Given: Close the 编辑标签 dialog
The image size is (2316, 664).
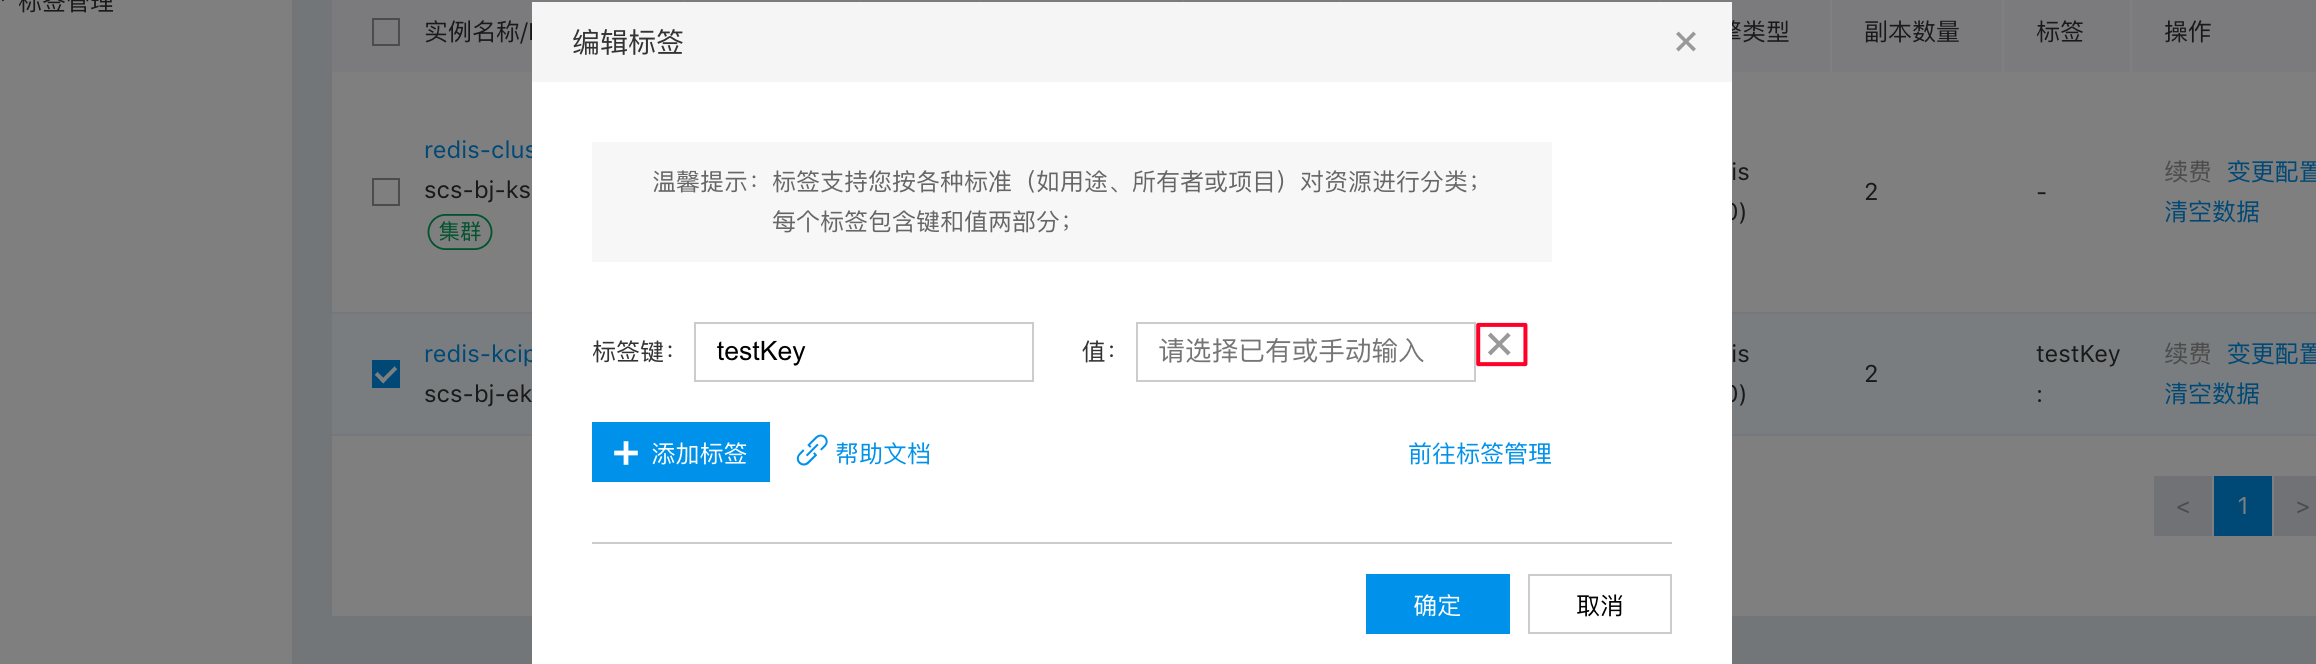Looking at the screenshot, I should 1686,42.
